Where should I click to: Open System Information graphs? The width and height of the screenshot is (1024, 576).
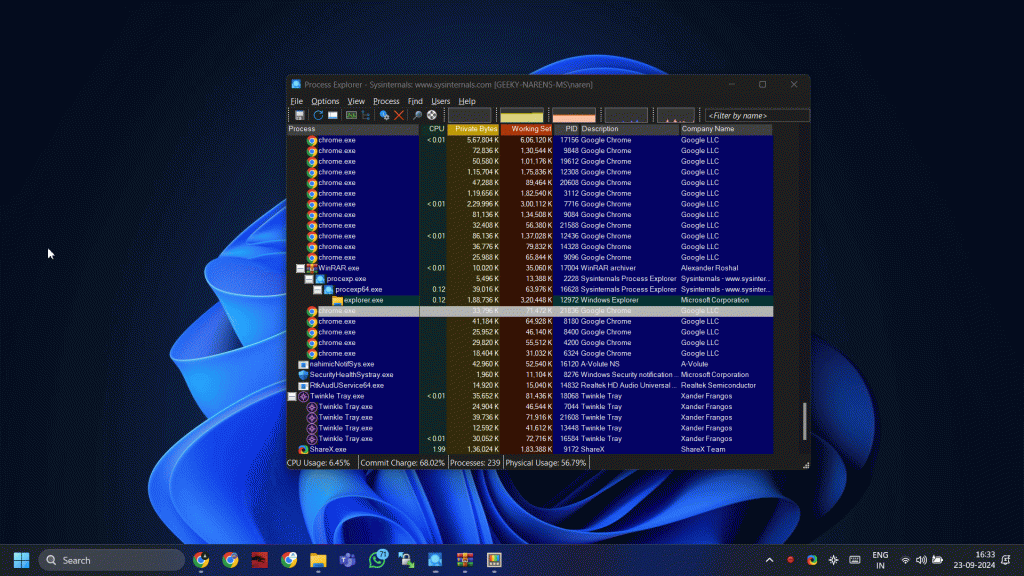click(349, 113)
